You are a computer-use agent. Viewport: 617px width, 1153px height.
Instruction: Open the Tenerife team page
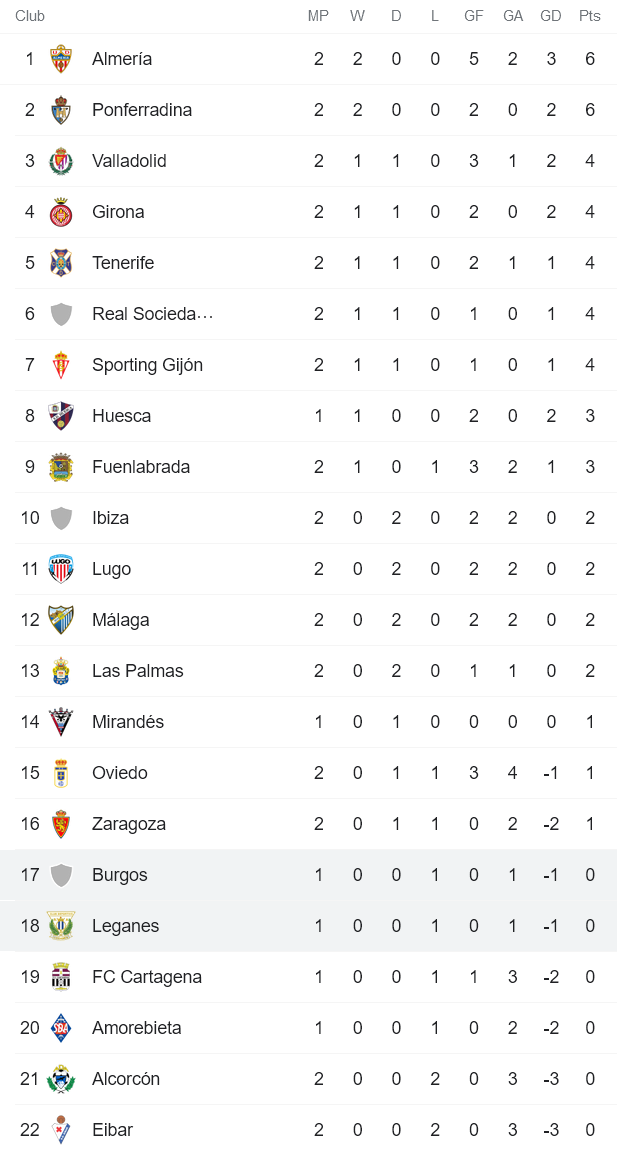[123, 262]
